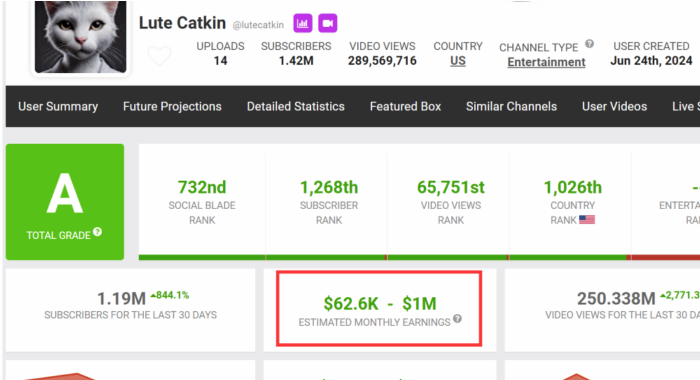Open the Similar Channels tab
Screen dimensions: 700x380
512,106
